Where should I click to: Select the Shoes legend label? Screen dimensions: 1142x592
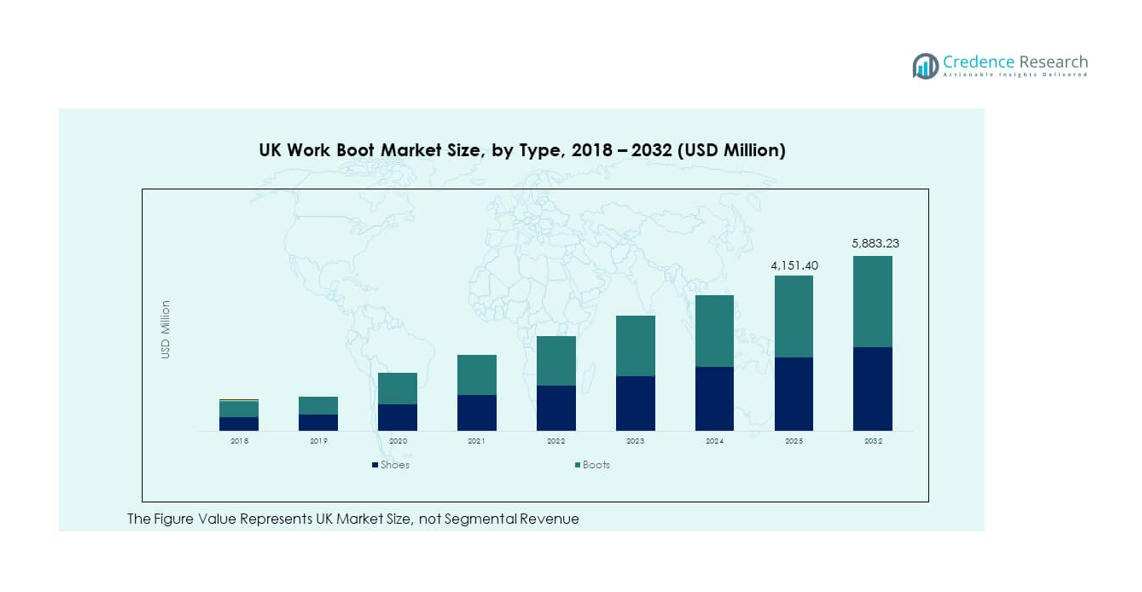pyautogui.click(x=394, y=465)
